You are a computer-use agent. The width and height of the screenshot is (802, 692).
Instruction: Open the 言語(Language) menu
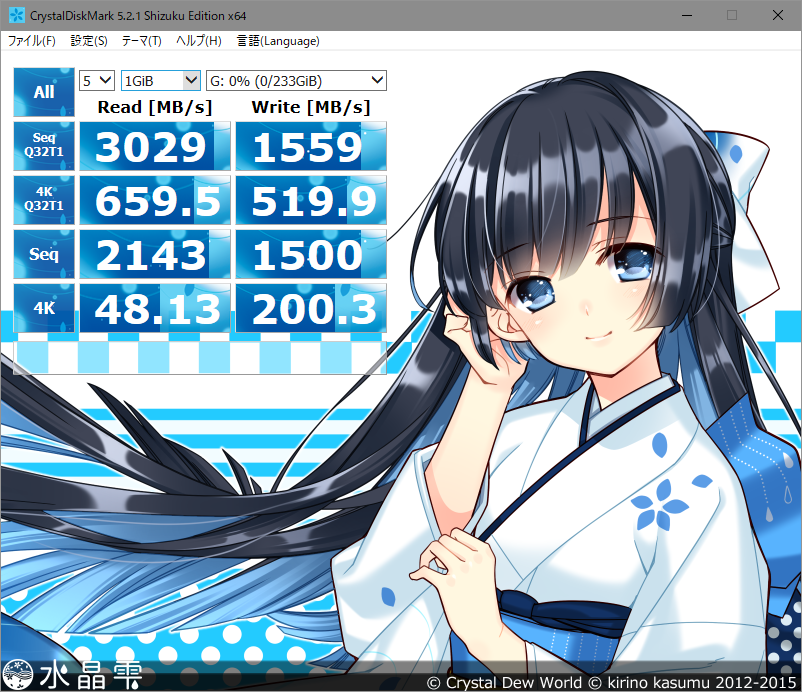pyautogui.click(x=277, y=41)
